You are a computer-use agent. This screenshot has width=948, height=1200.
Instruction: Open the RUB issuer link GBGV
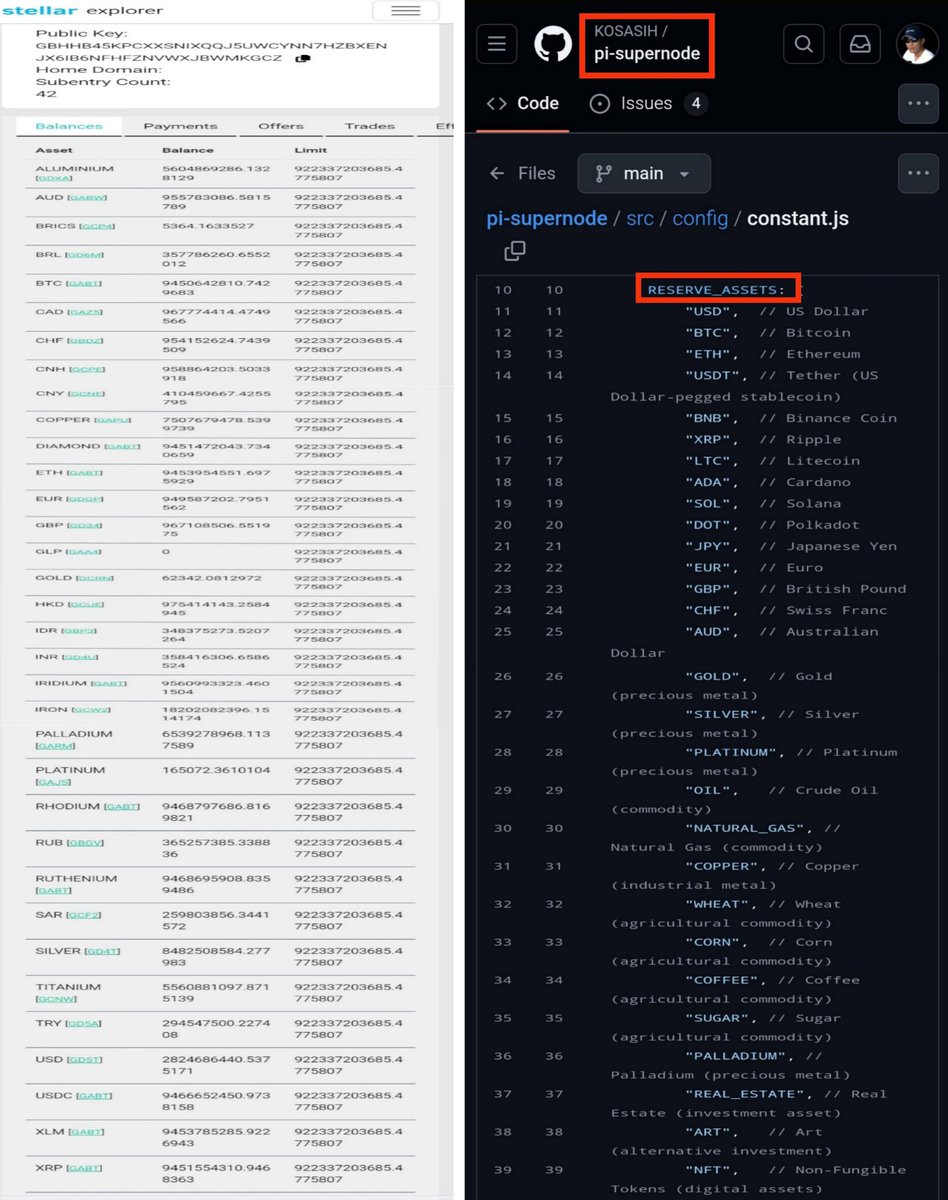[85, 843]
